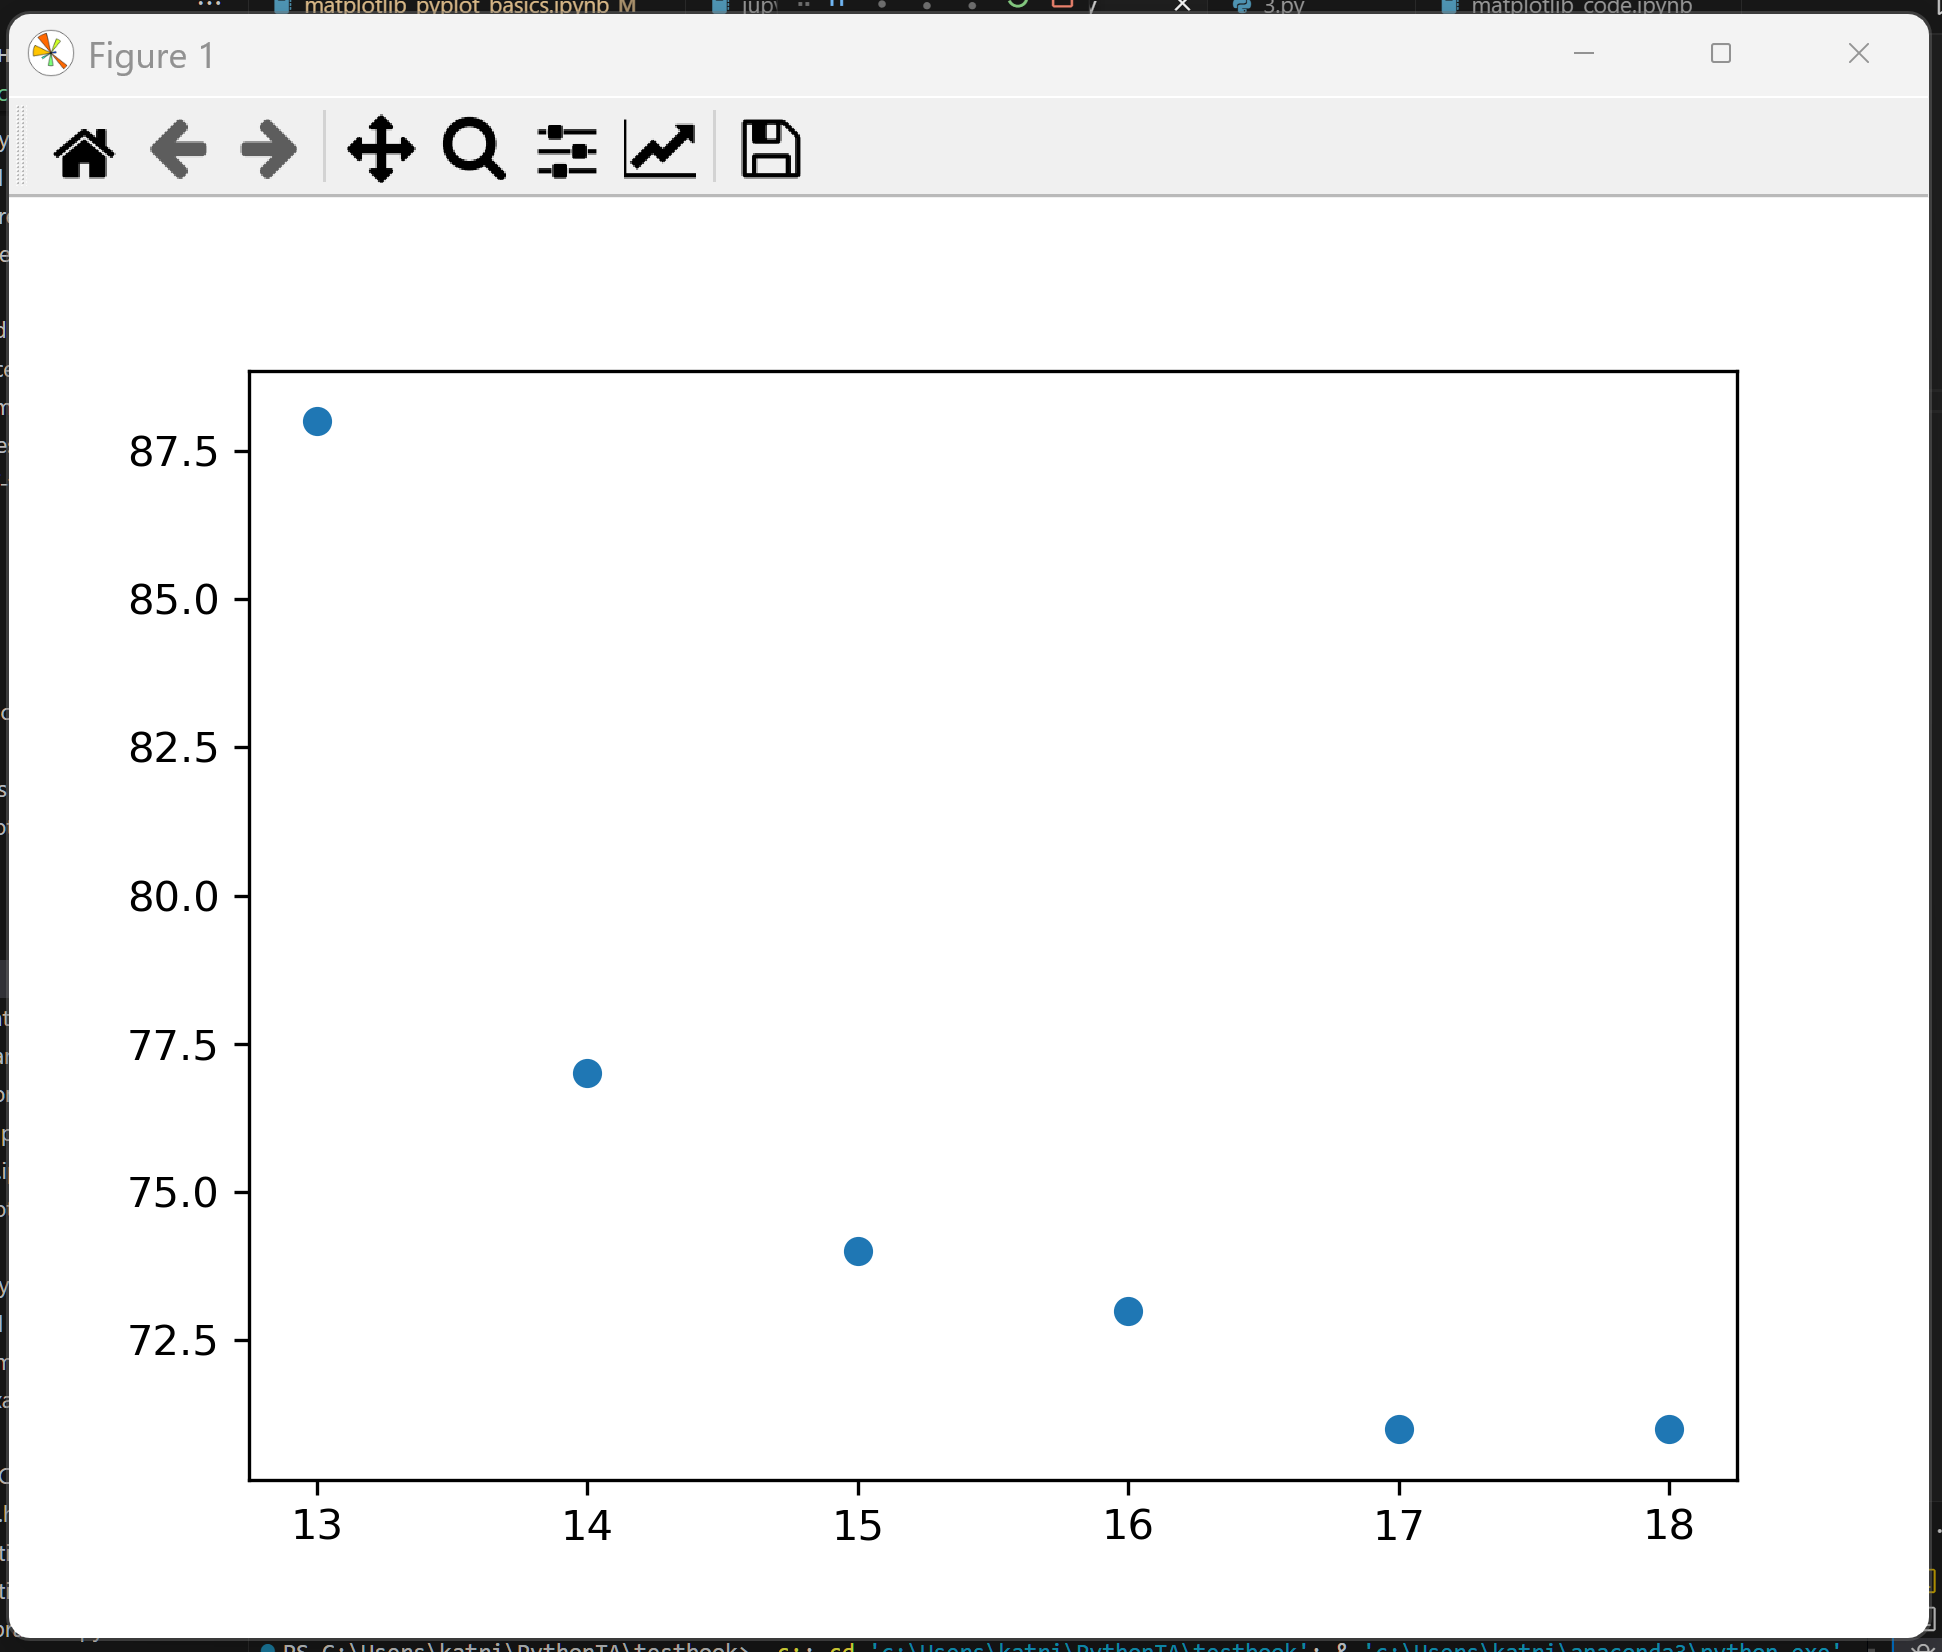Click scatter point at x equals 14
The width and height of the screenshot is (1942, 1652).
click(x=587, y=1073)
